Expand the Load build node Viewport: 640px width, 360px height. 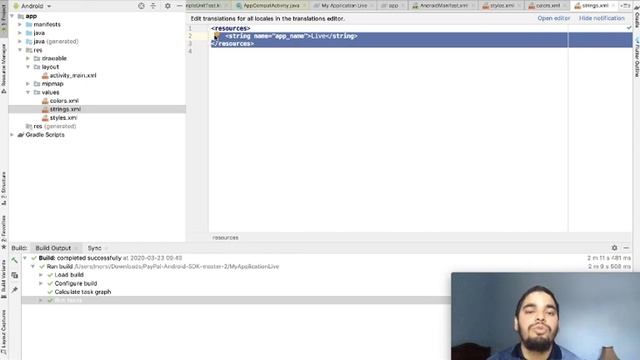41,275
